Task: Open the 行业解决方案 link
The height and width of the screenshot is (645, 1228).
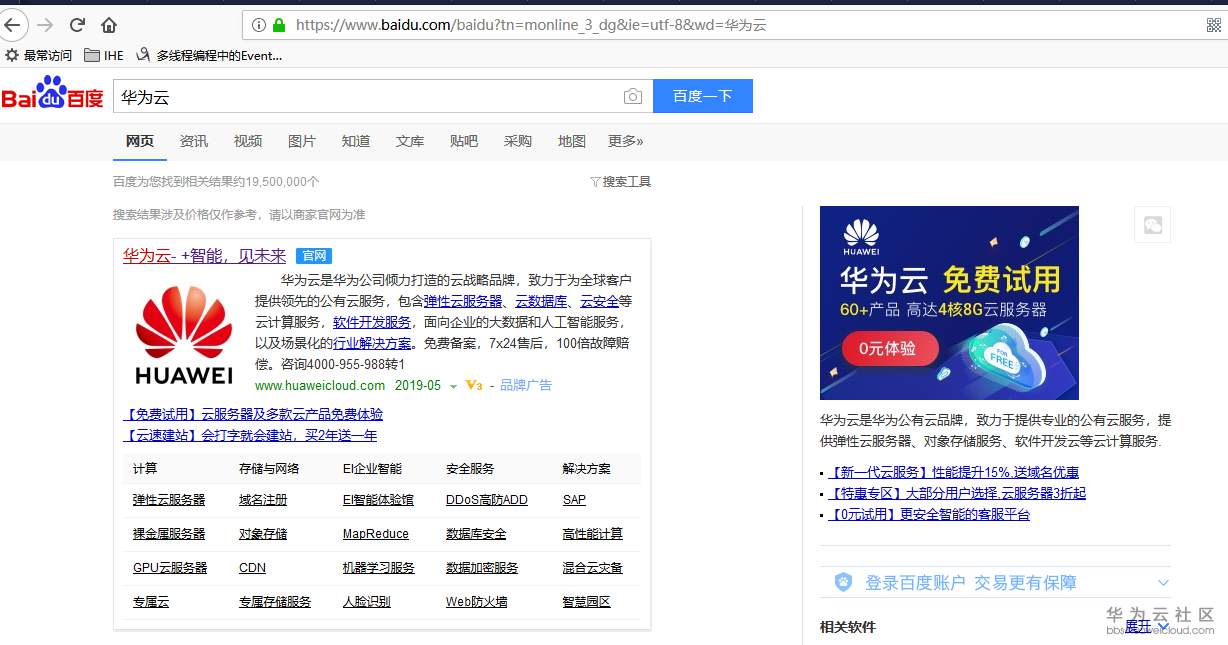Action: [x=372, y=343]
